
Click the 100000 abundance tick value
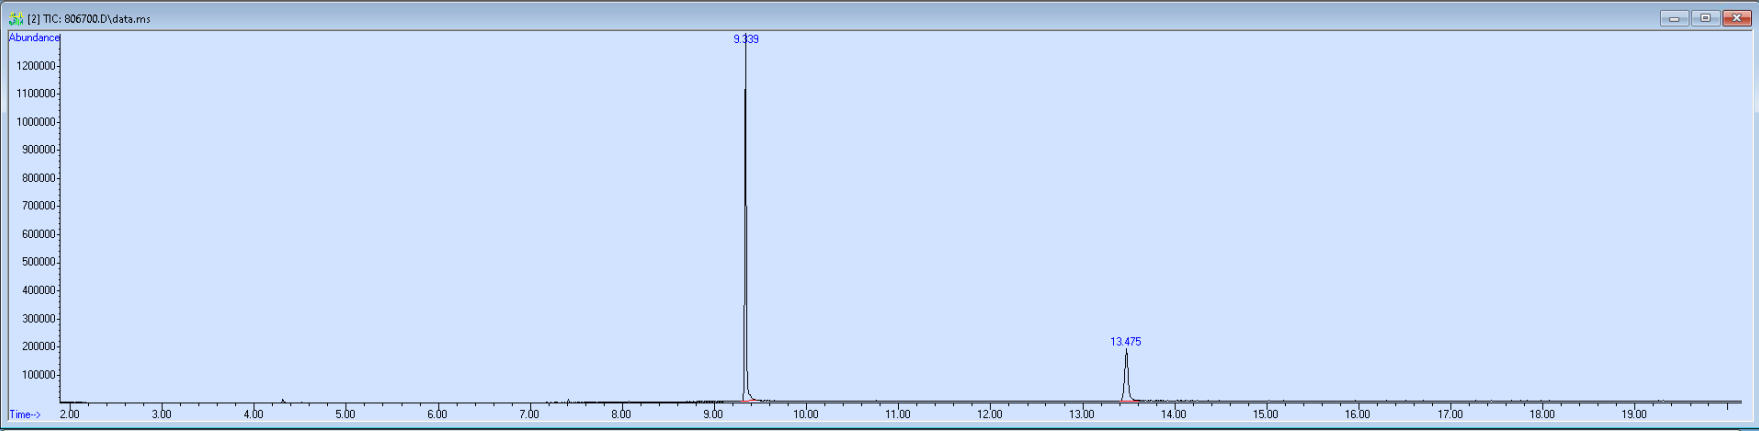pos(39,375)
